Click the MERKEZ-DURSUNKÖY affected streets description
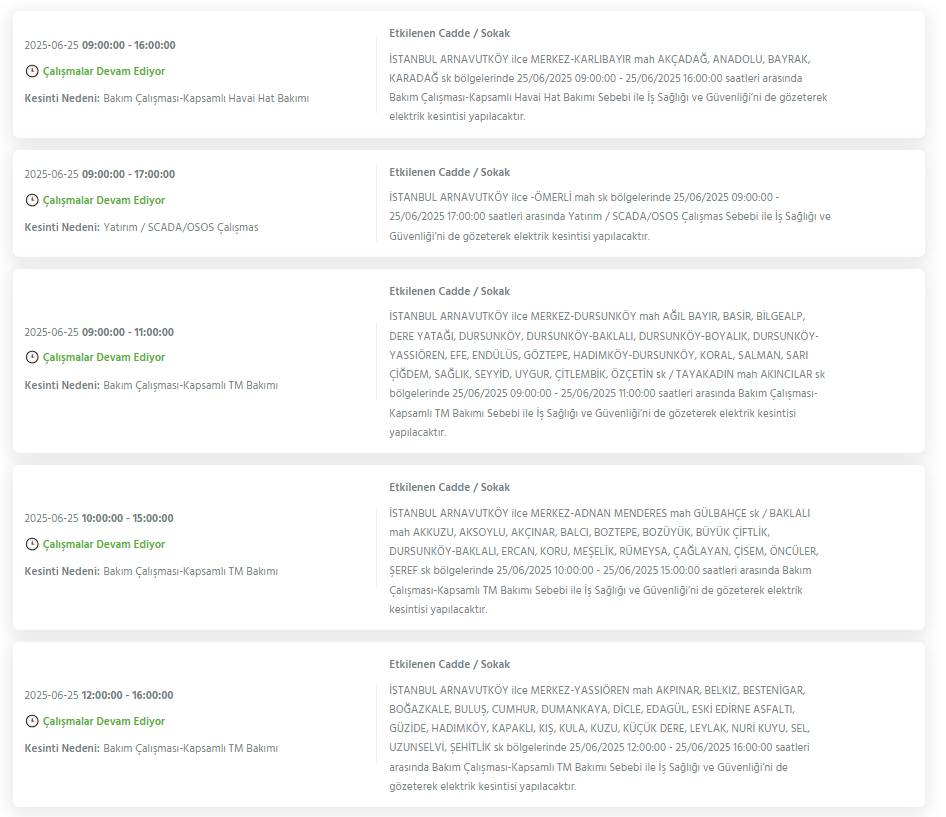Image resolution: width=946 pixels, height=817 pixels. pos(607,374)
